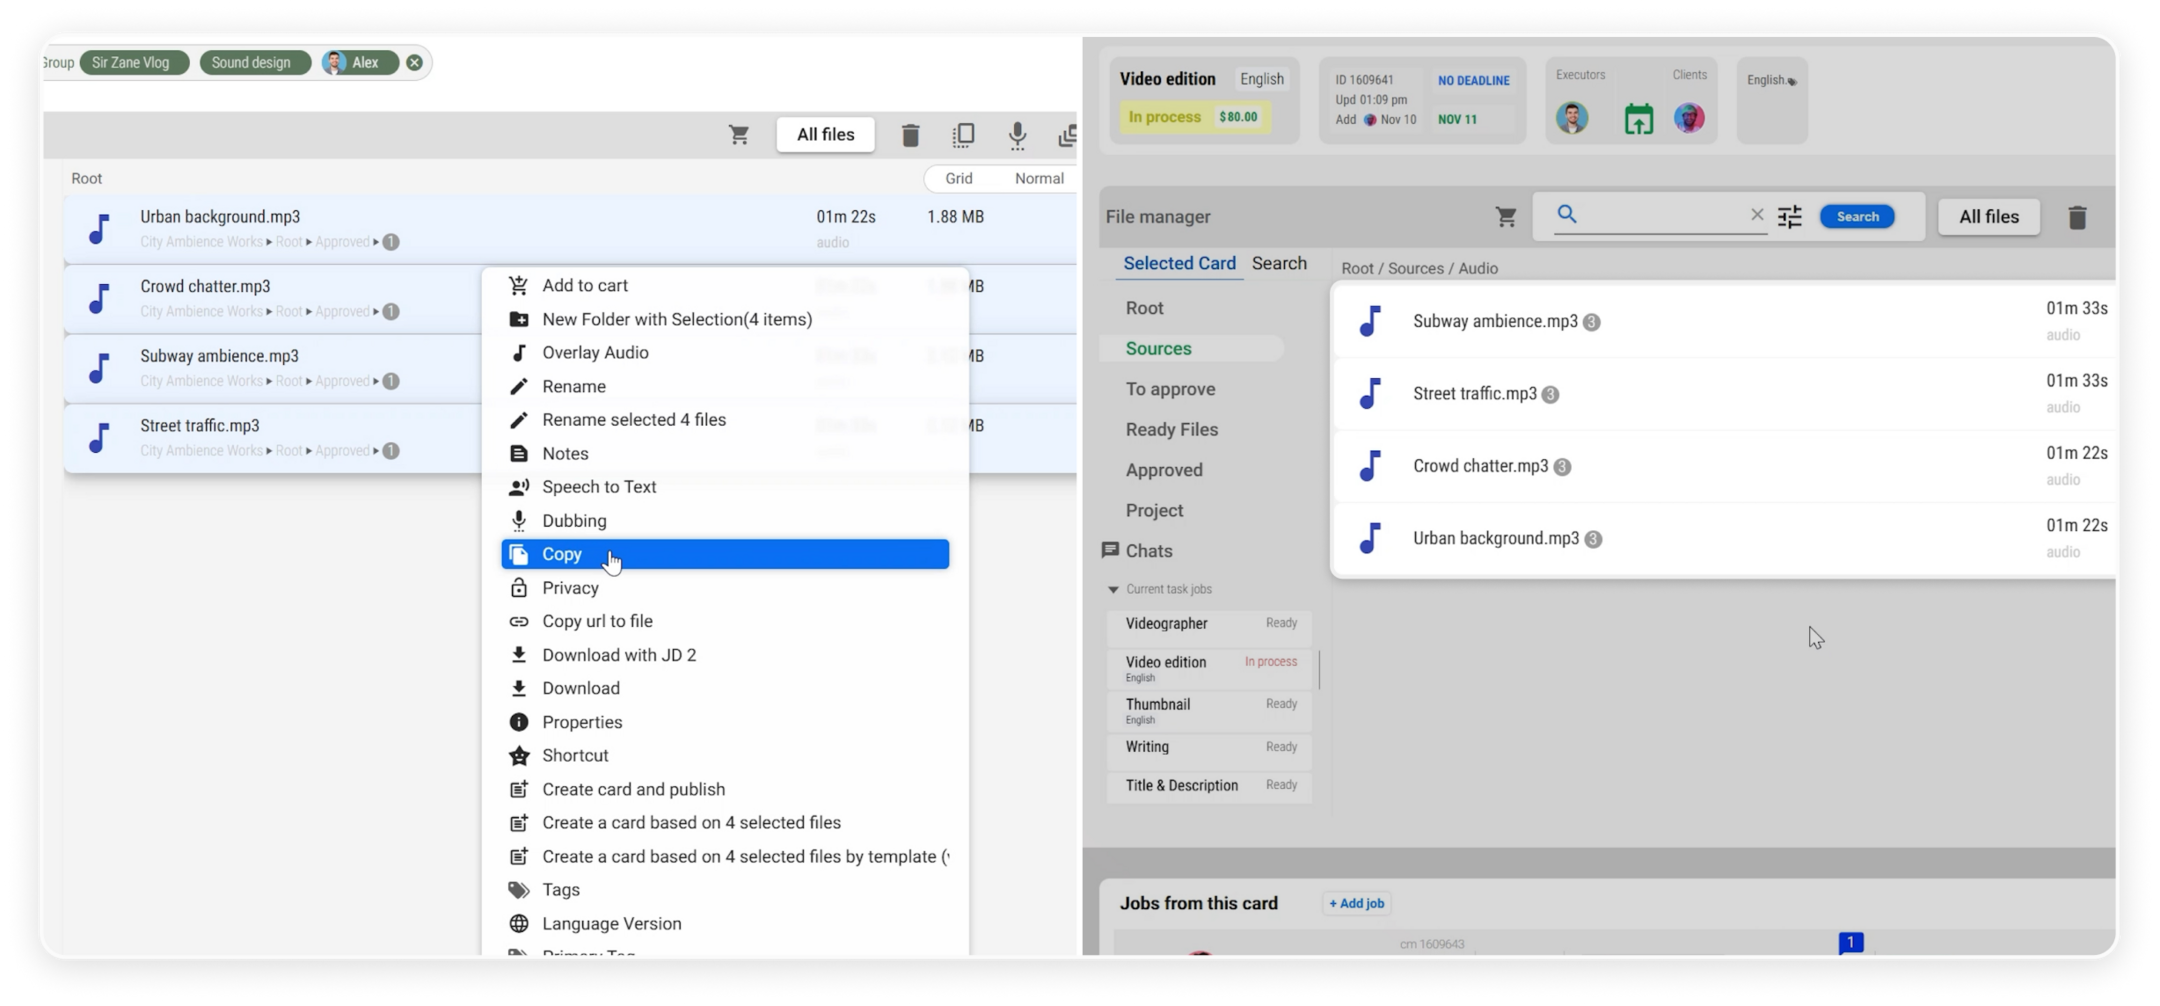Switch to Normal view

(1038, 178)
